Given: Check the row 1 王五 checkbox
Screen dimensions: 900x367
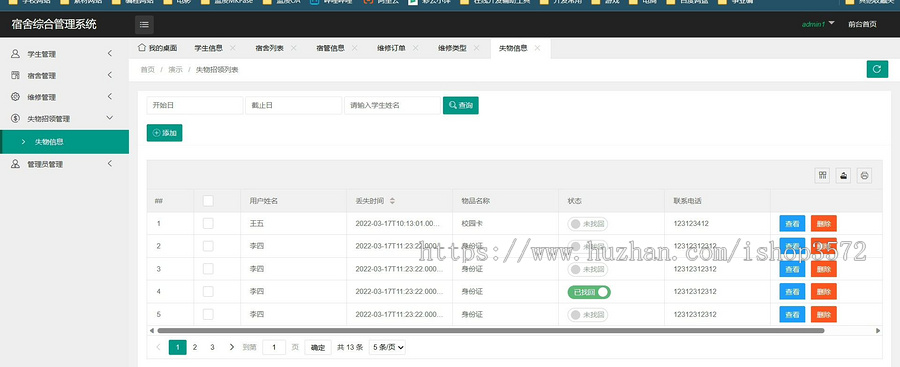Looking at the screenshot, I should 208,223.
